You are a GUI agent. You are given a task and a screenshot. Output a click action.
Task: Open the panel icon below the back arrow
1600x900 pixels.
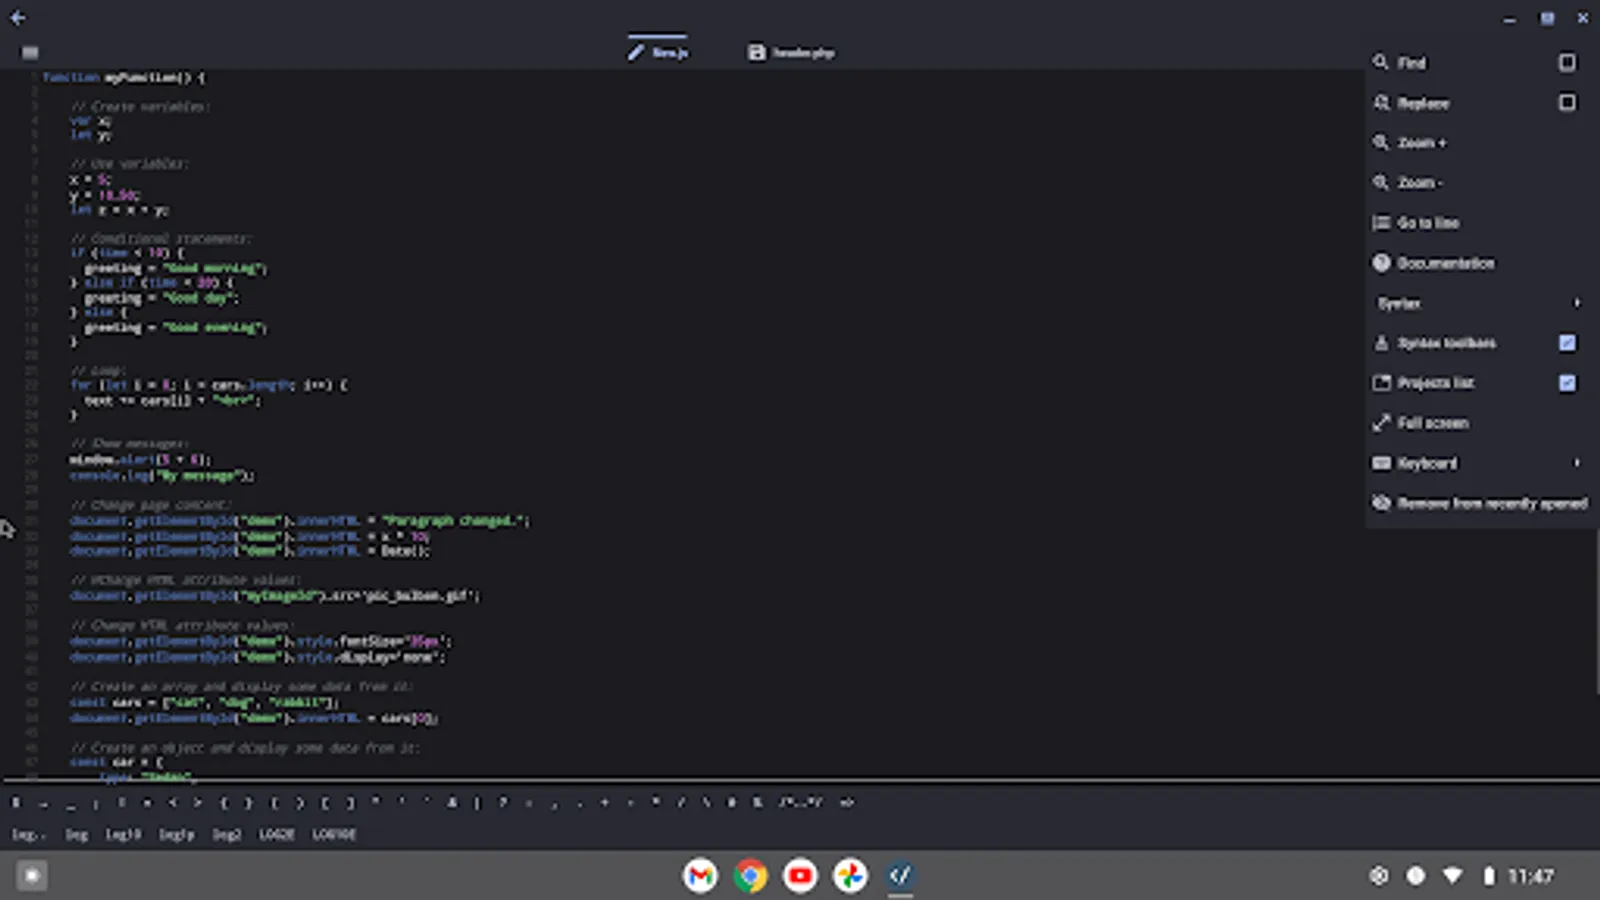click(31, 52)
